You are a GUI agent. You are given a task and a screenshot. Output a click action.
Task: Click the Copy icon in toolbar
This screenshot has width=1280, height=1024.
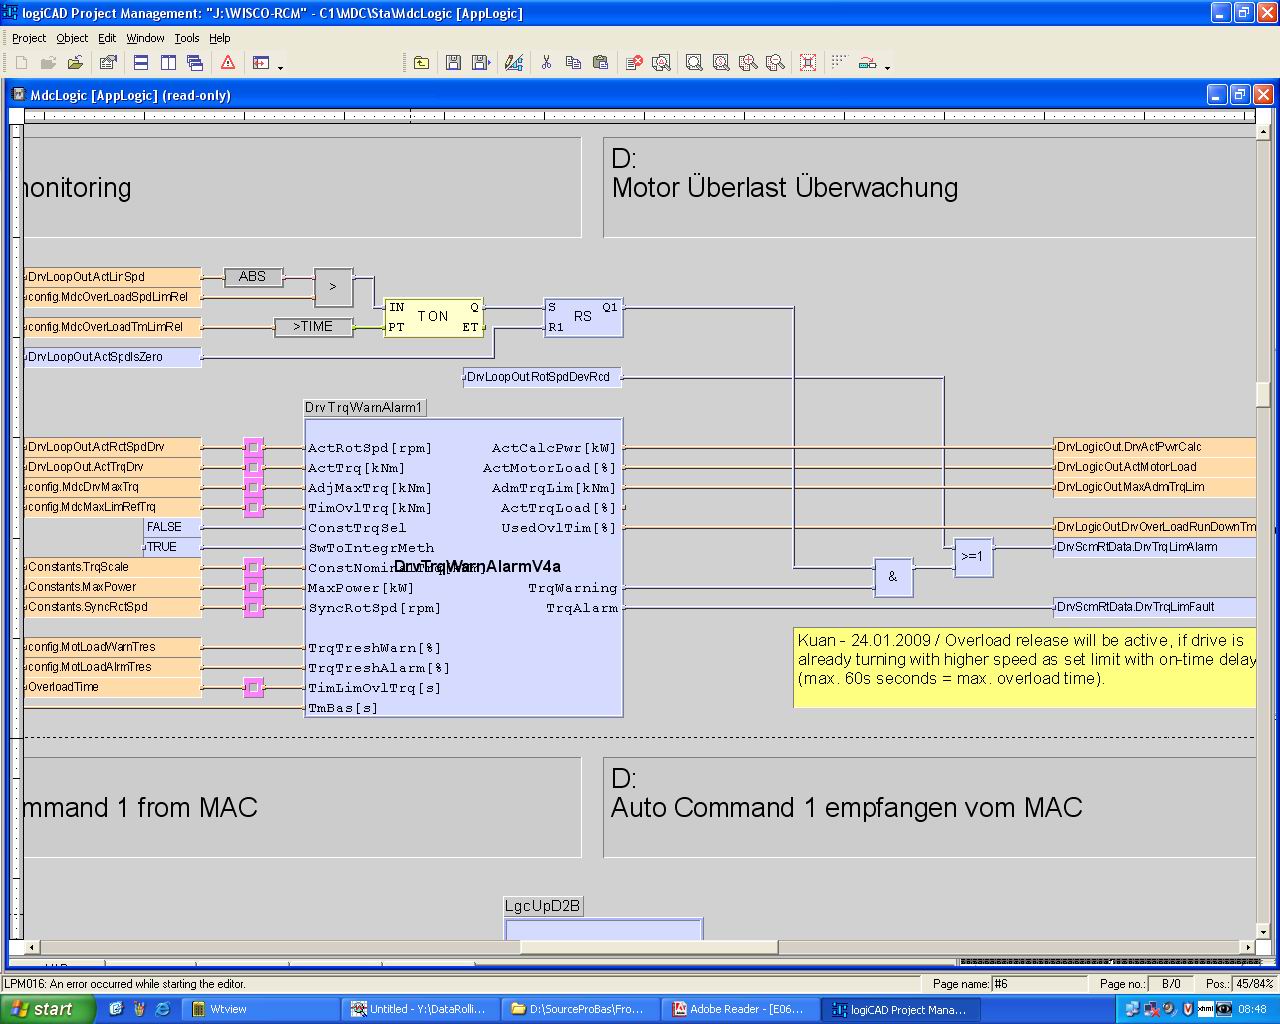pos(573,63)
